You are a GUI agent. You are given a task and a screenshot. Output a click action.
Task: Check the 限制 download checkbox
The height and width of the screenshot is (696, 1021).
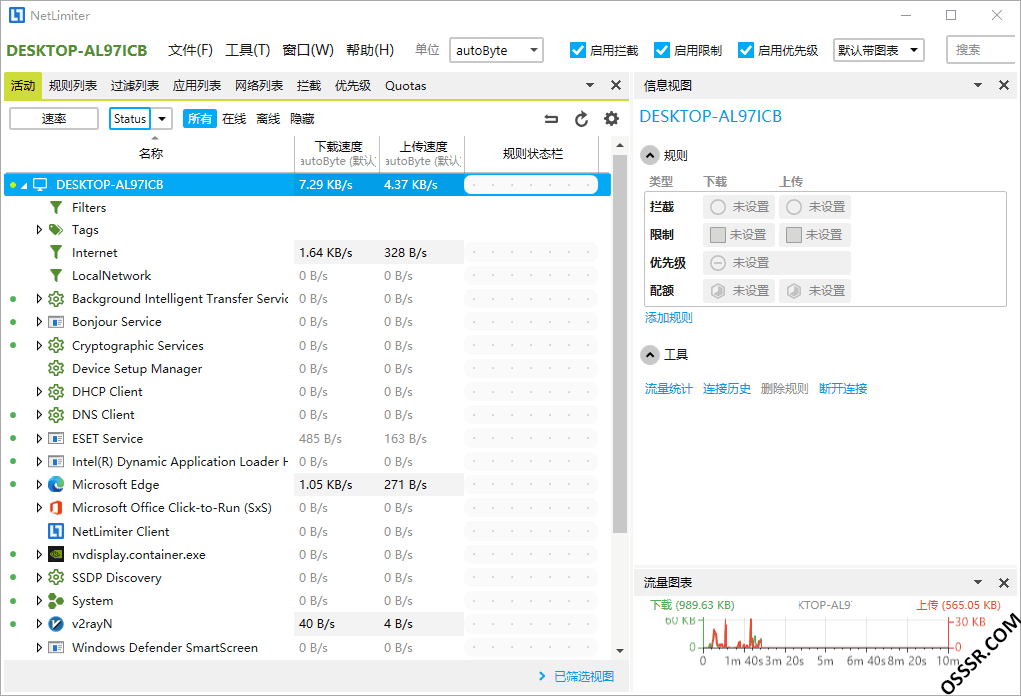click(x=718, y=235)
